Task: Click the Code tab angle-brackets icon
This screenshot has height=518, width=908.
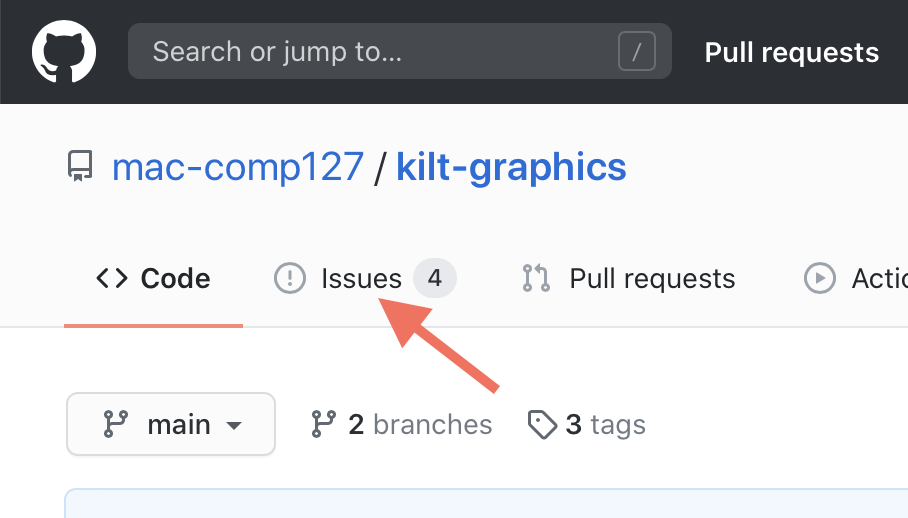Action: (x=112, y=278)
